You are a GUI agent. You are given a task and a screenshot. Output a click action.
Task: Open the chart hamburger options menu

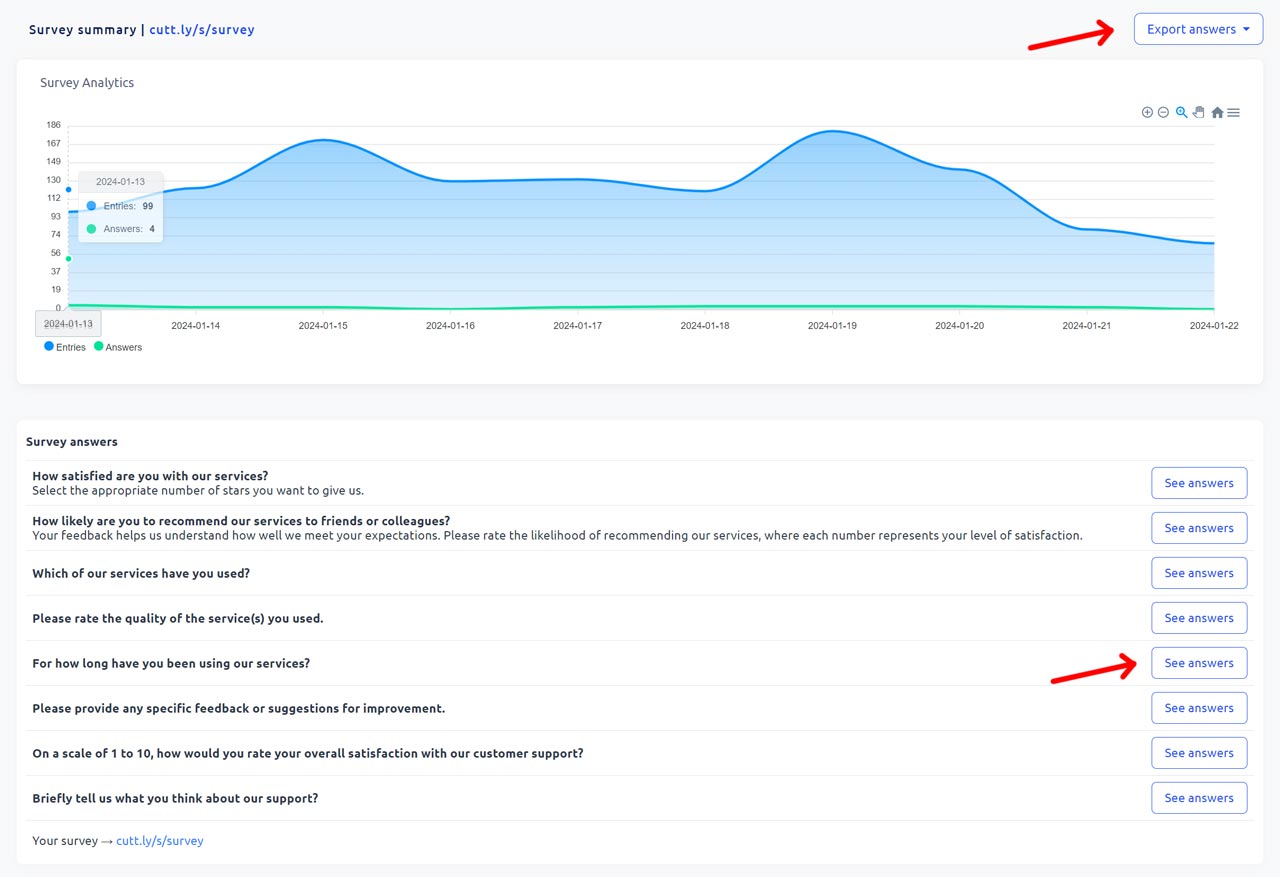coord(1233,112)
